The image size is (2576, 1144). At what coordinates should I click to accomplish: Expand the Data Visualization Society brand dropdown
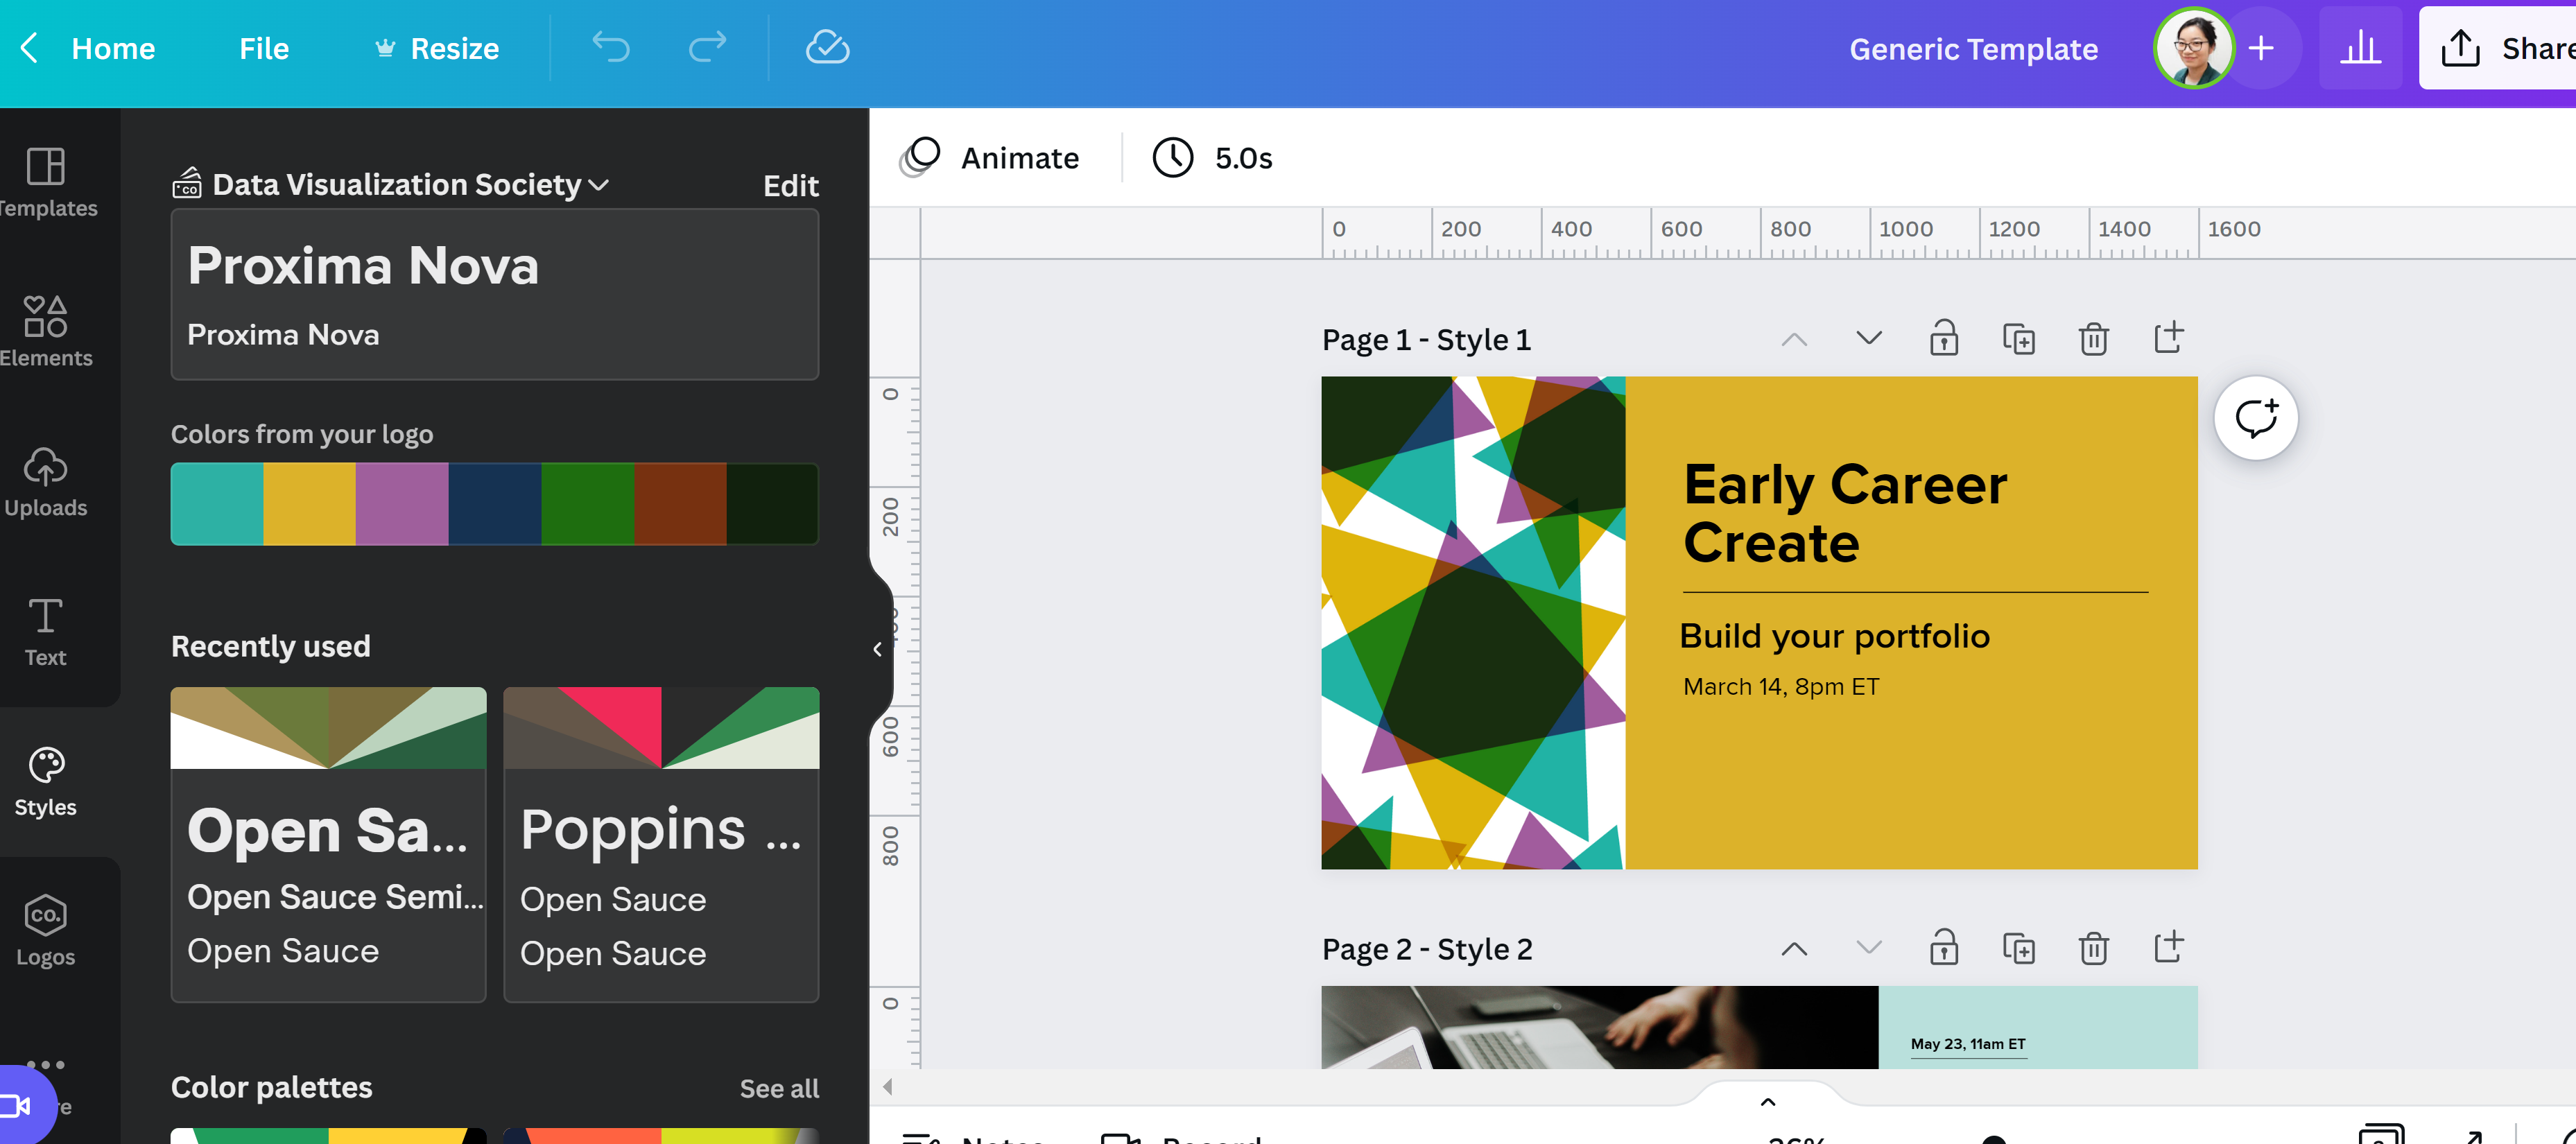coord(599,185)
